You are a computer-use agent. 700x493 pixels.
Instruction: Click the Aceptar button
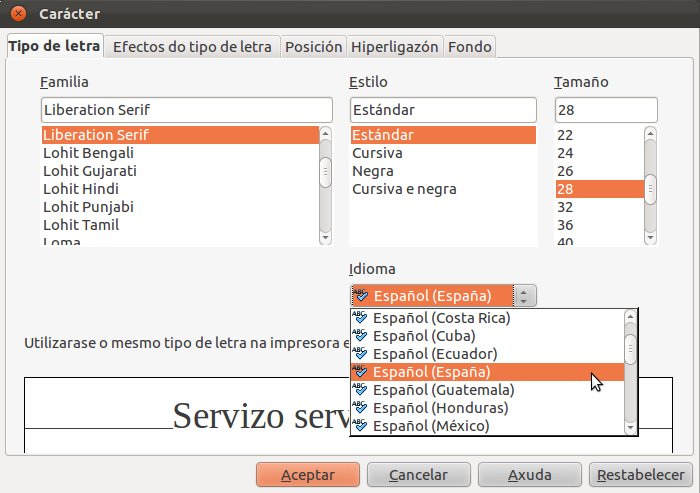click(x=308, y=475)
